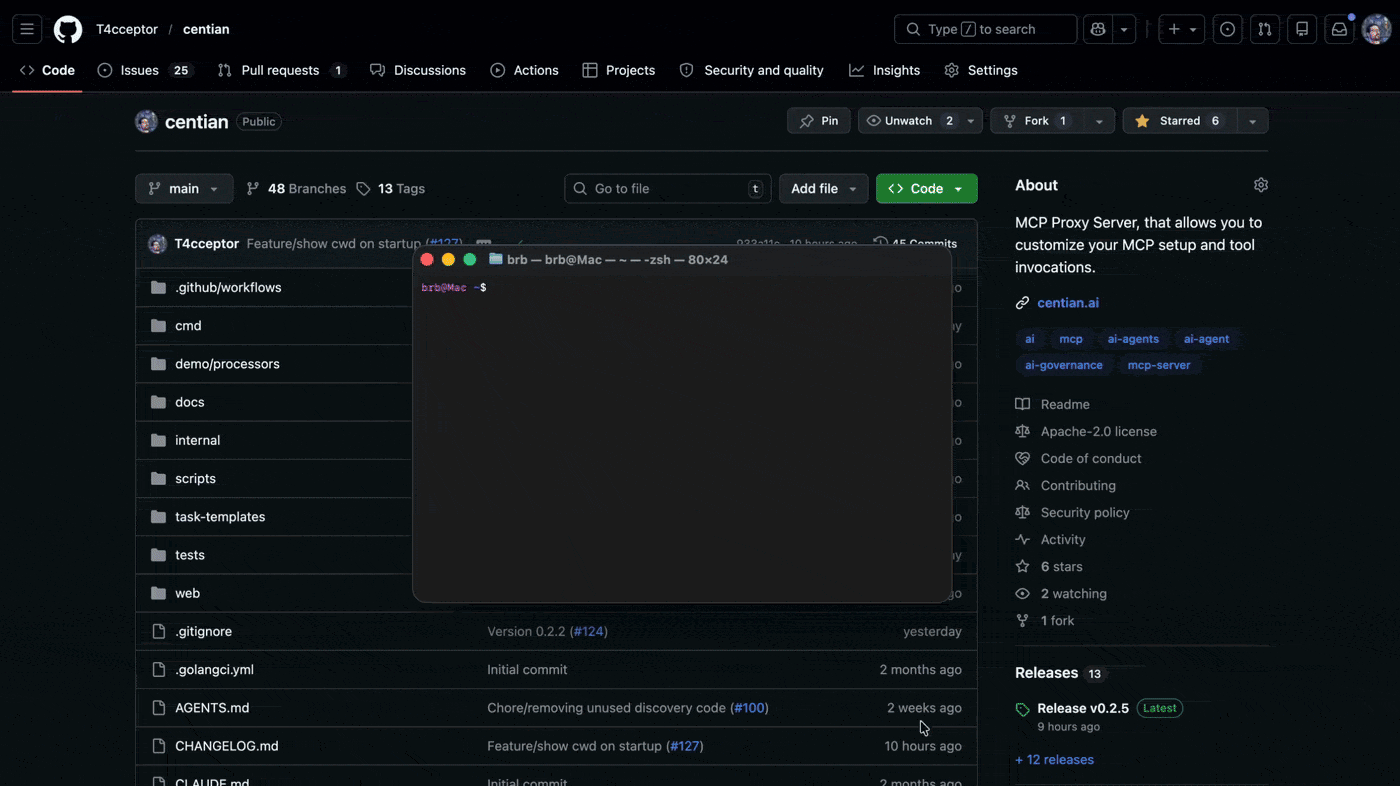Click the Terminal window command prompt
Screen dimensions: 1400x786
tap(454, 288)
